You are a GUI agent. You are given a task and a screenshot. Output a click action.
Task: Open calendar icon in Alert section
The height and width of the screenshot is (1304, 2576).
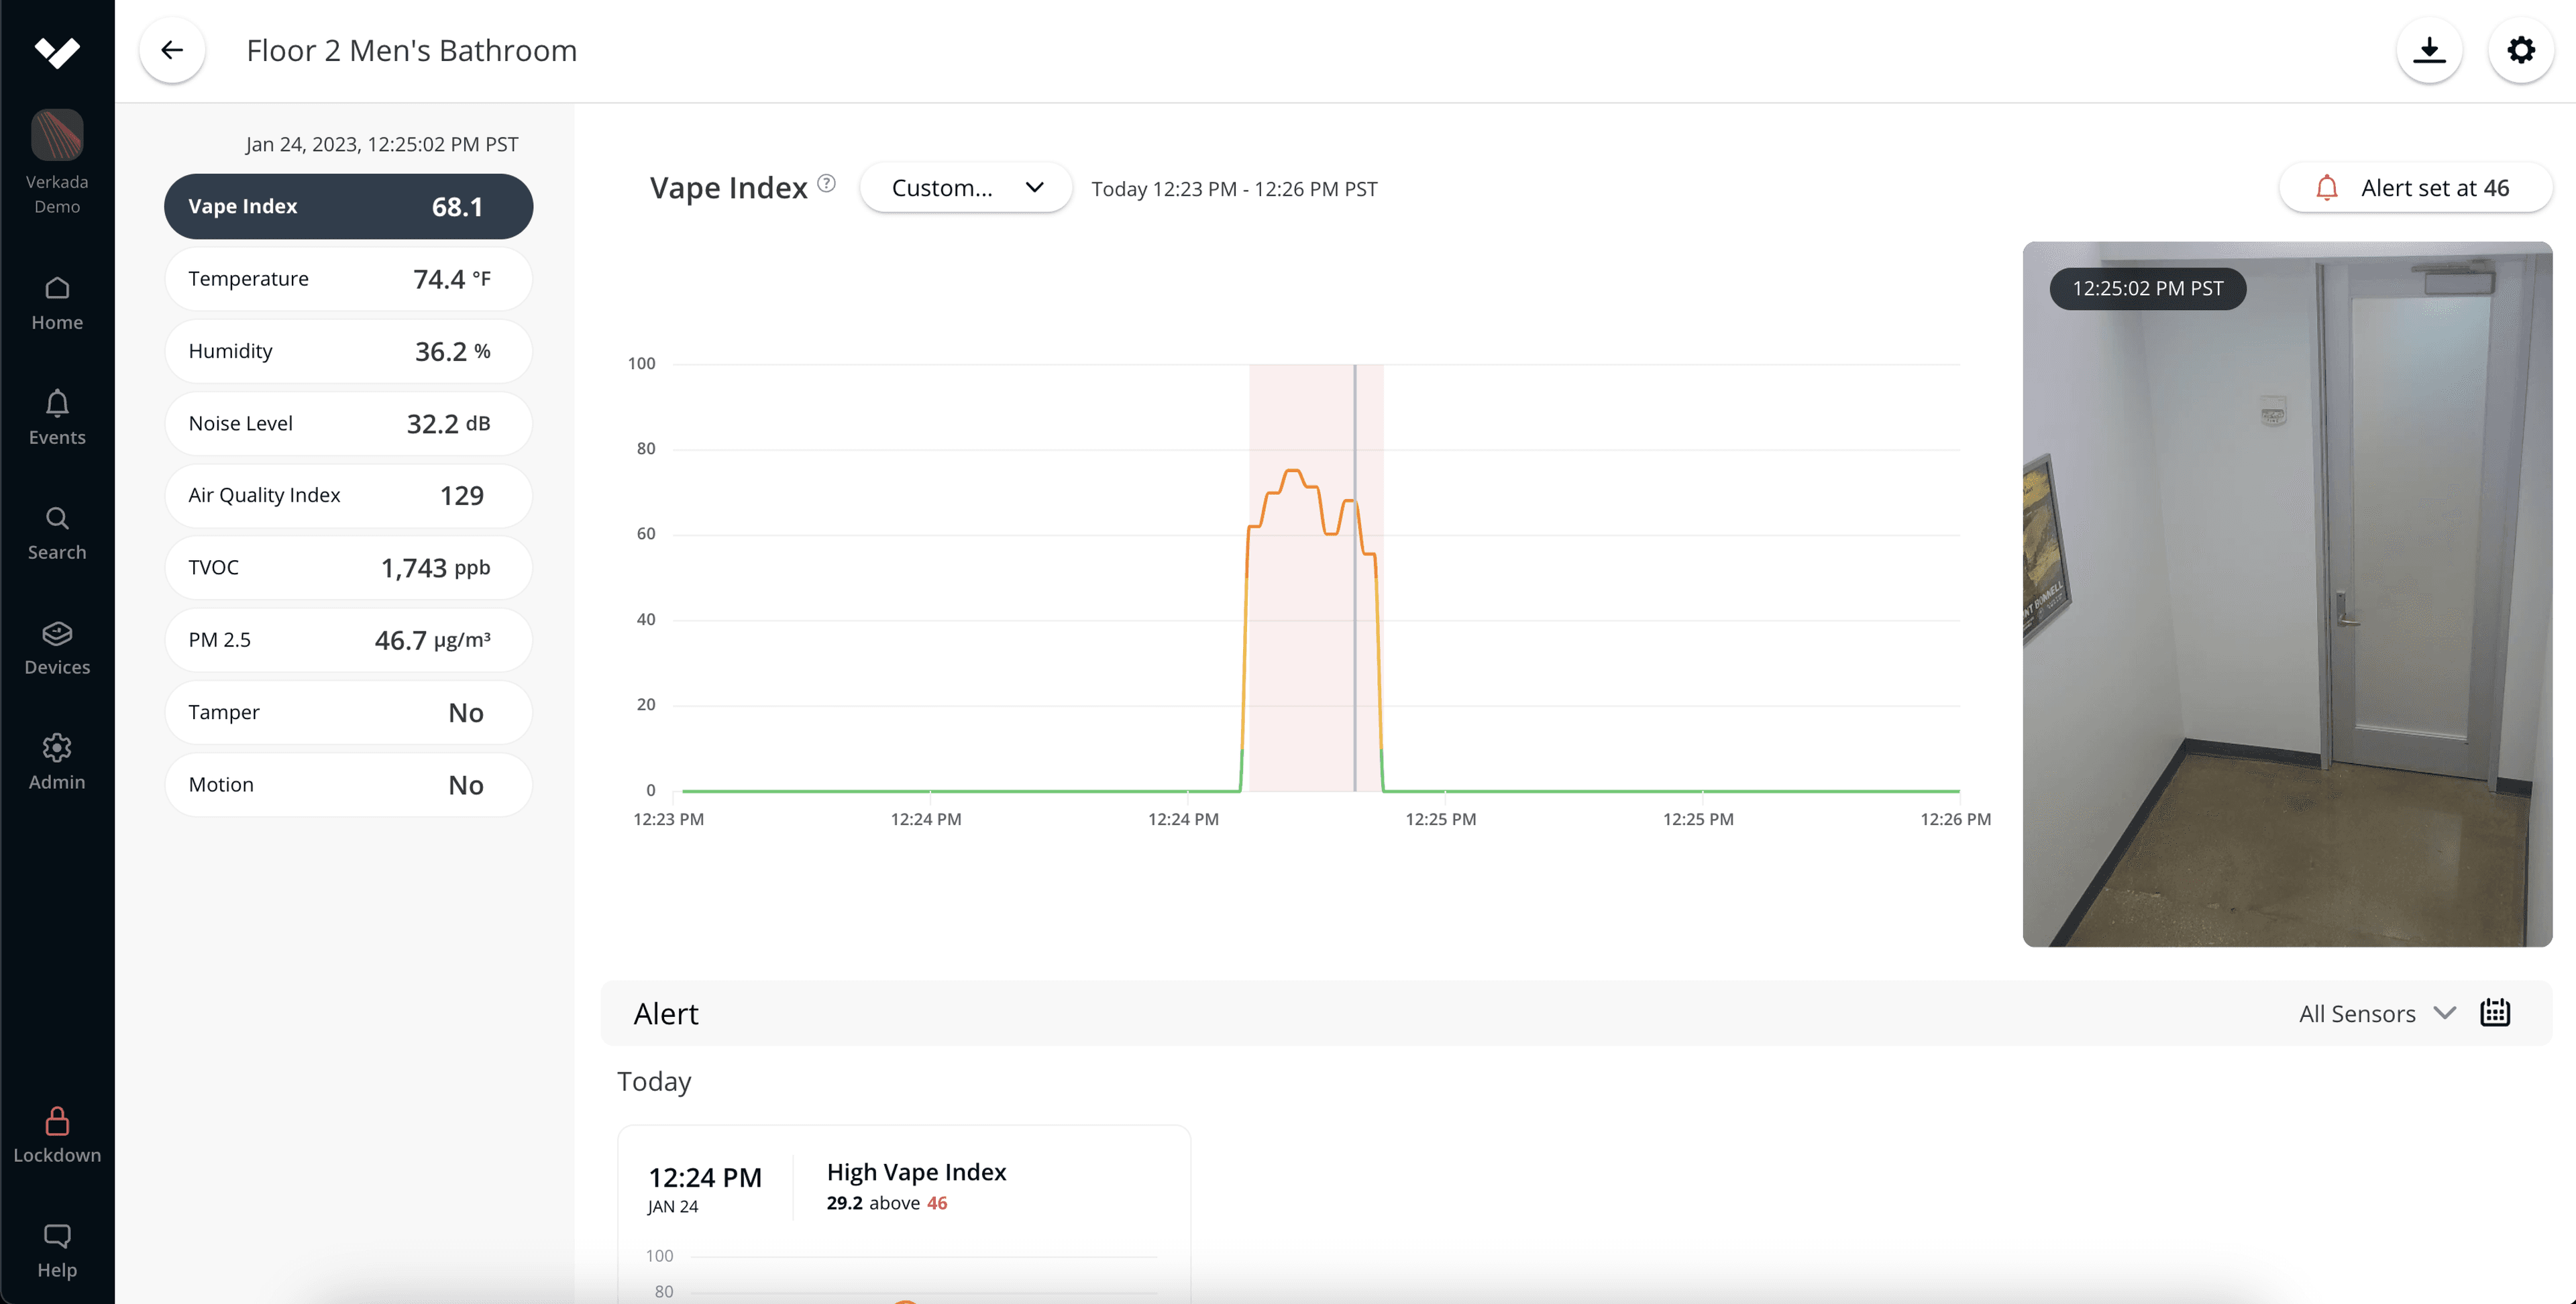pos(2495,1013)
